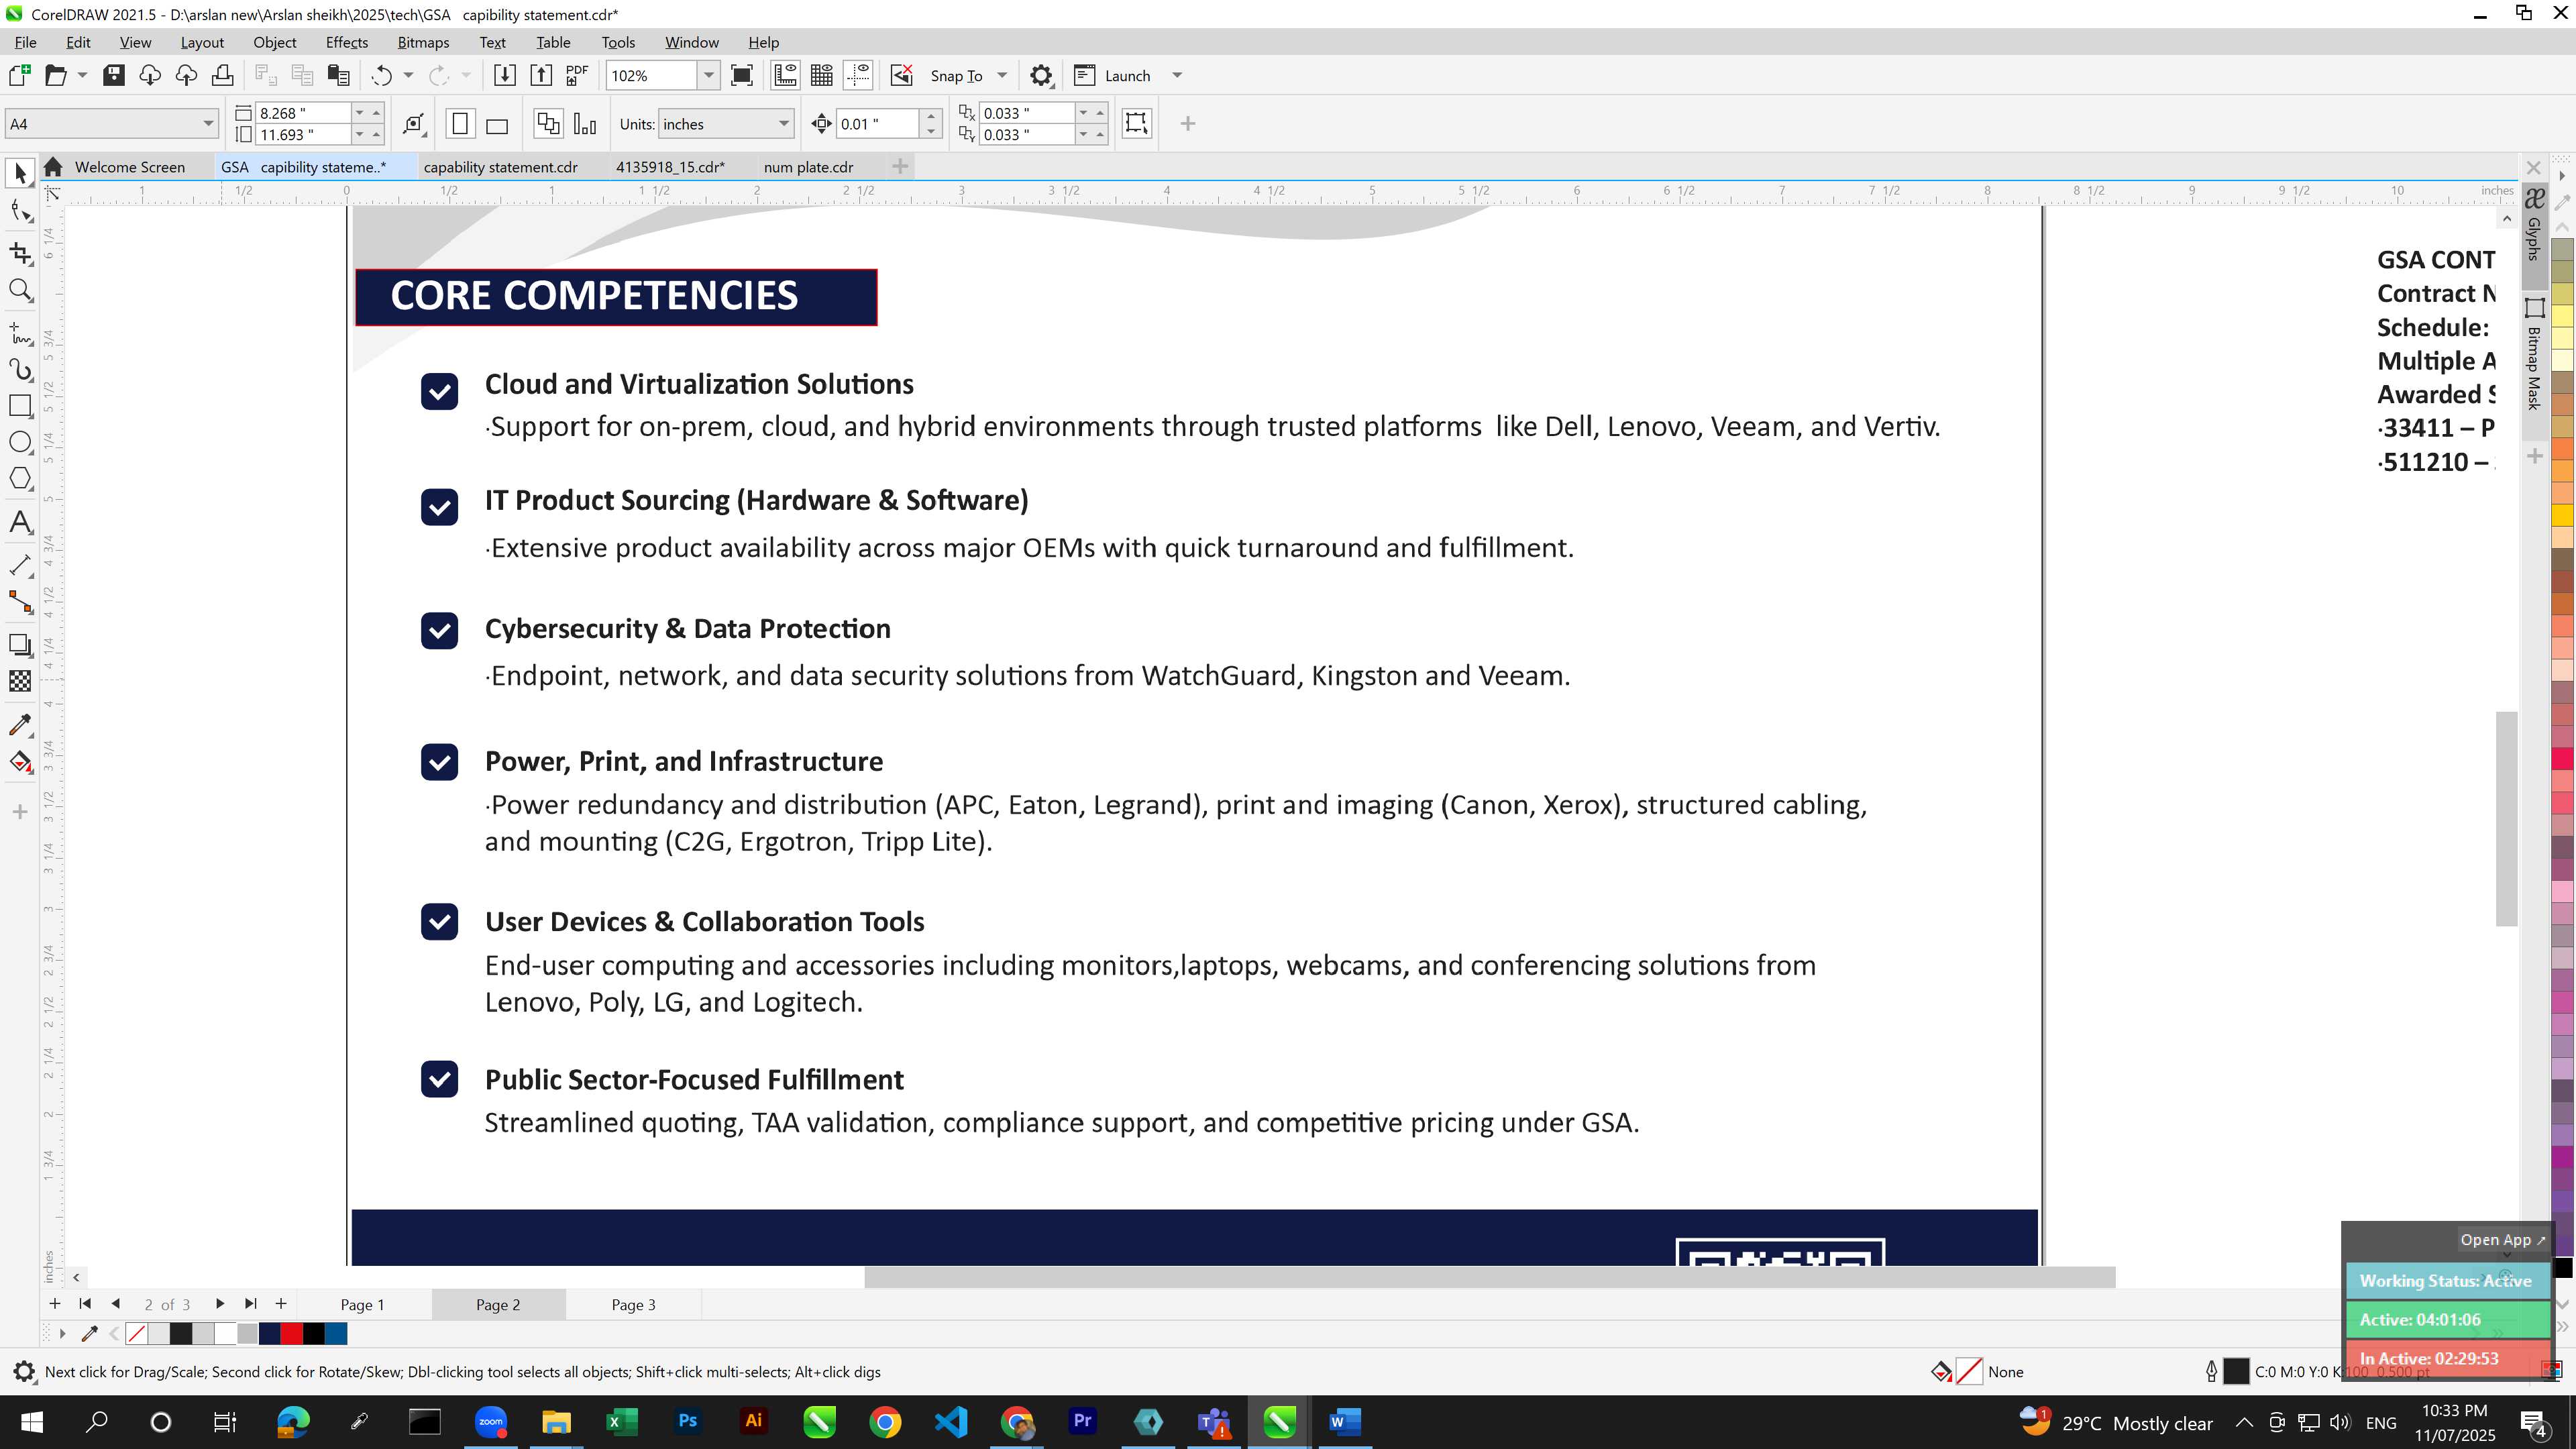2576x1449 pixels.
Task: Go to the last page arrow
Action: (251, 1304)
